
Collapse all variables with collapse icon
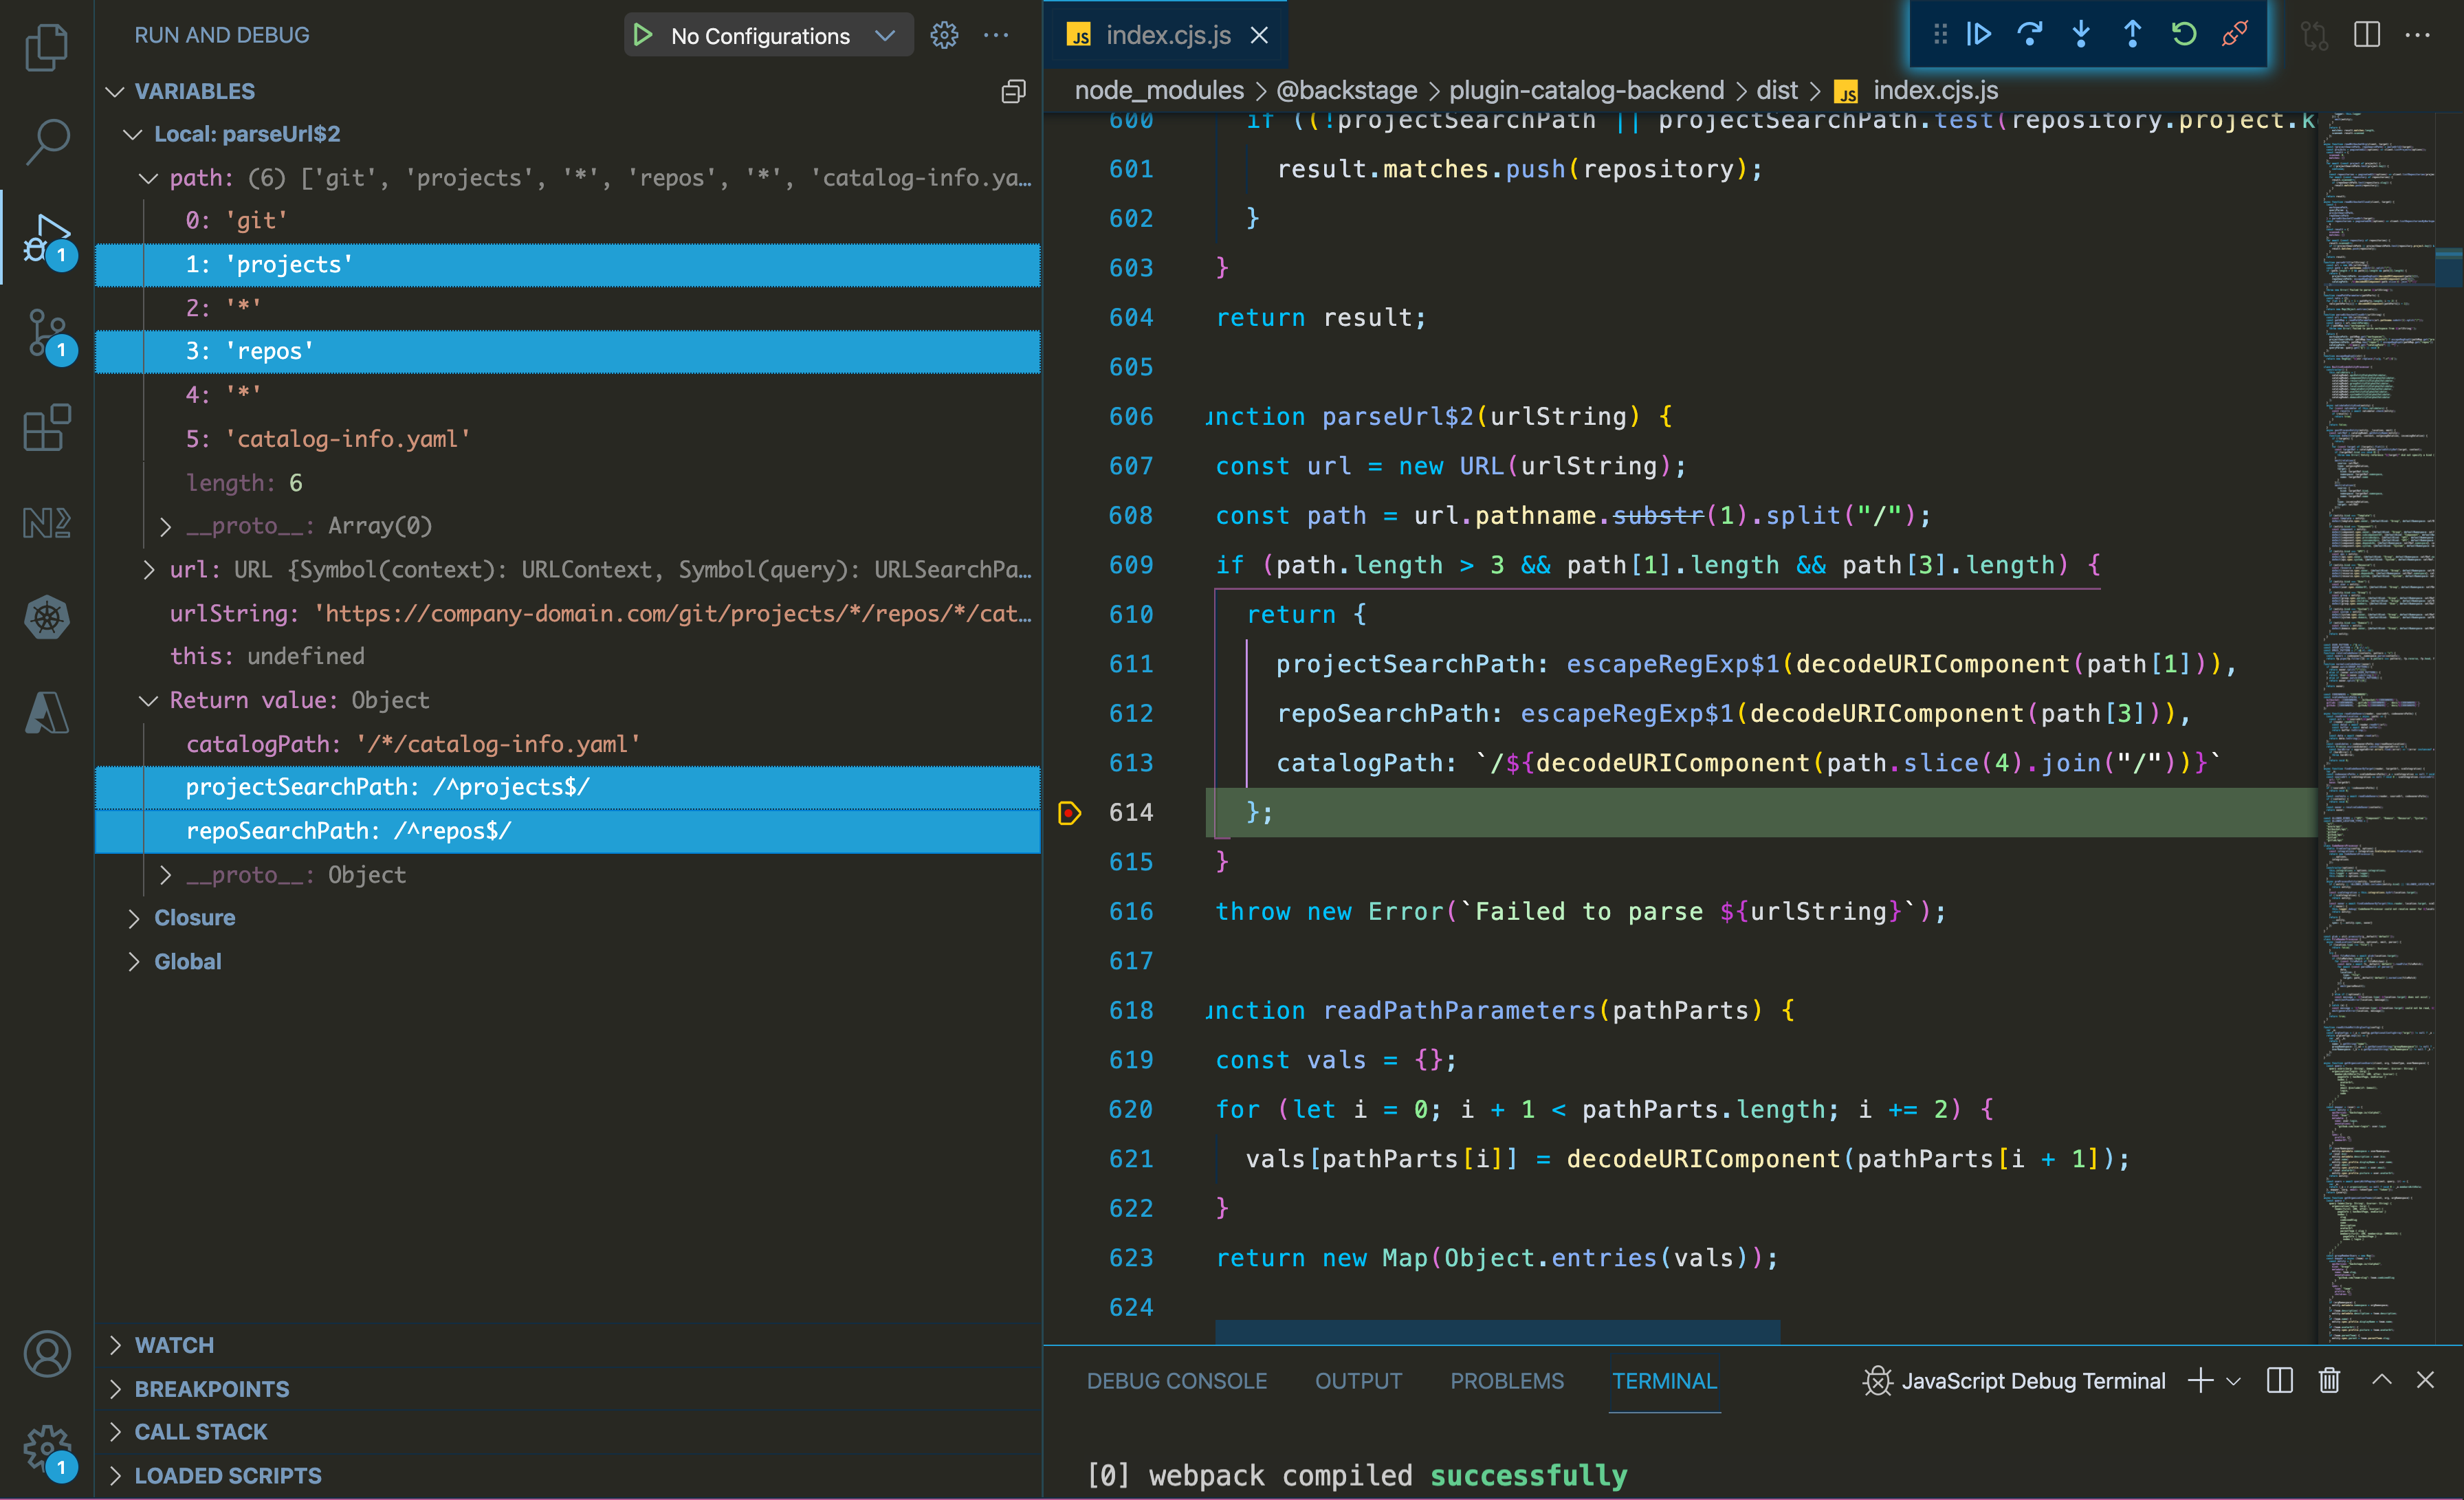(x=1013, y=91)
